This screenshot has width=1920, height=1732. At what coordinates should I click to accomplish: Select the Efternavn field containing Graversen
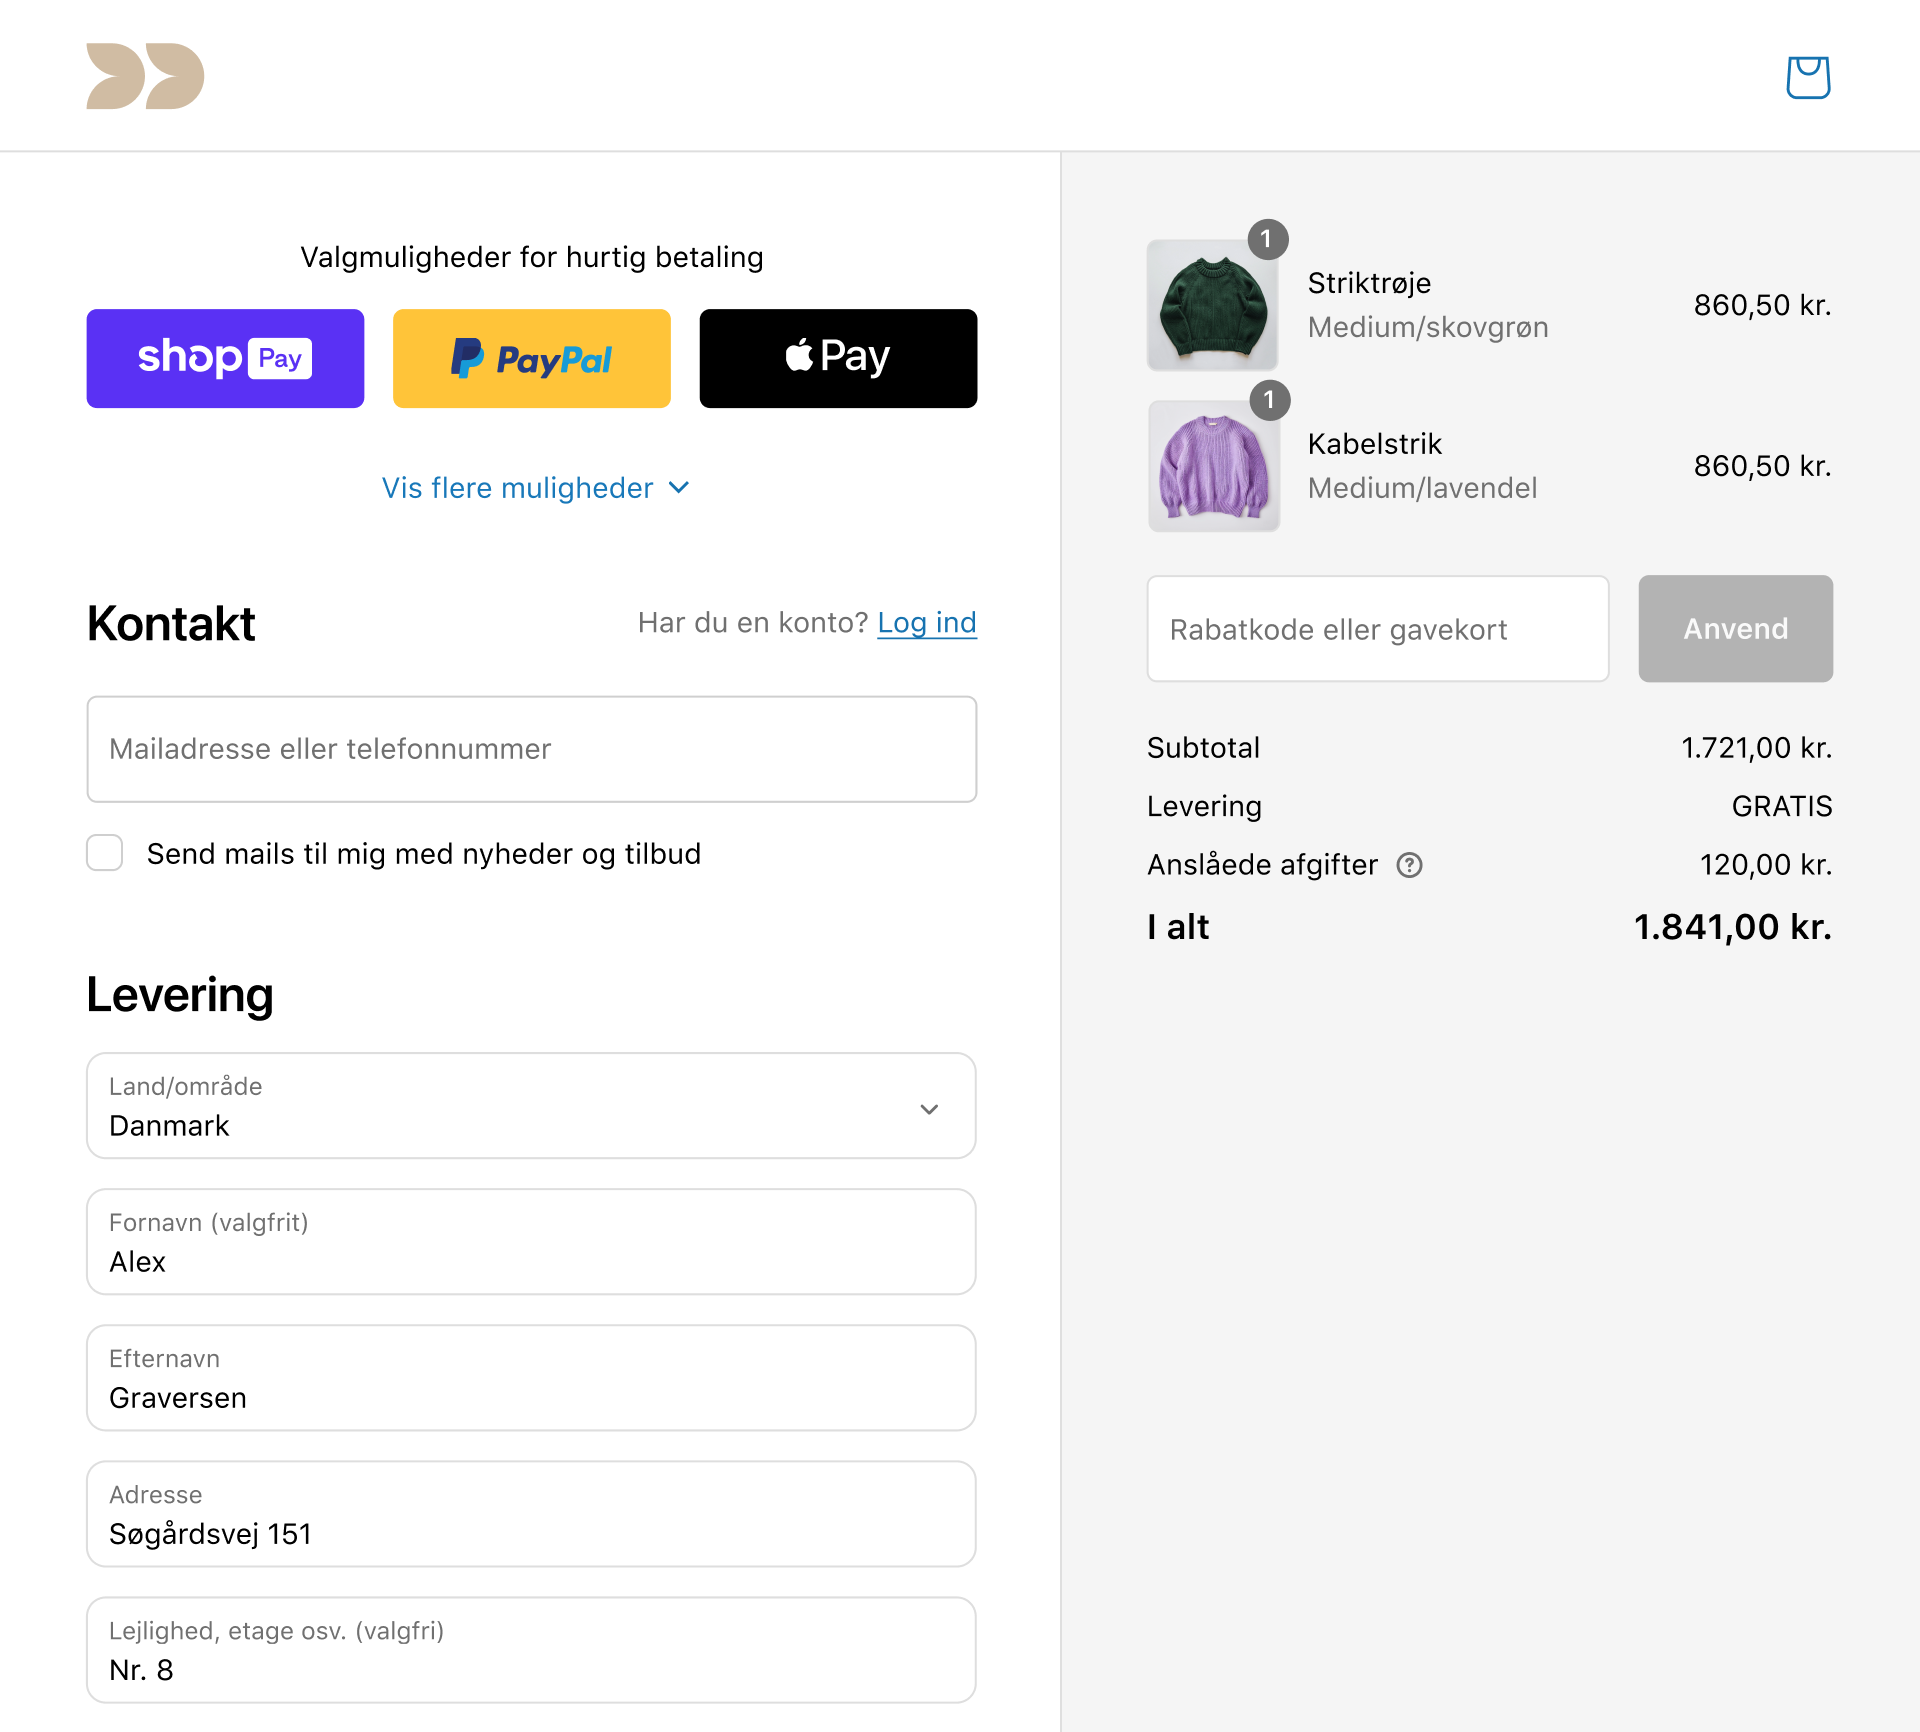point(531,1378)
